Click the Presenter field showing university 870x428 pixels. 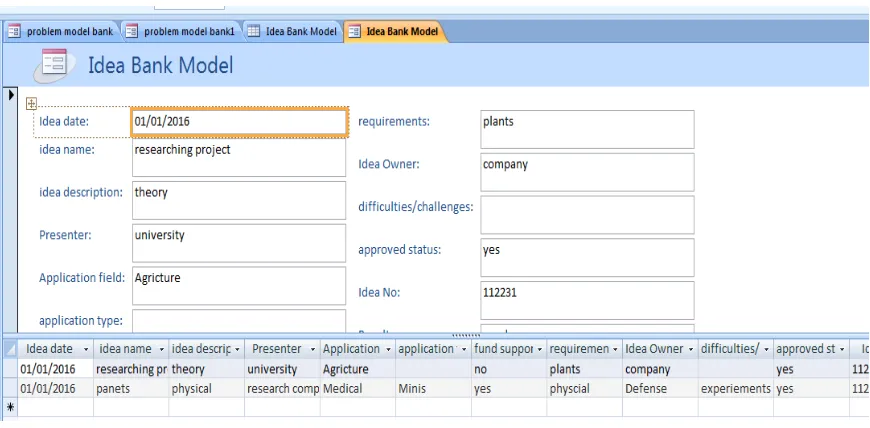239,243
